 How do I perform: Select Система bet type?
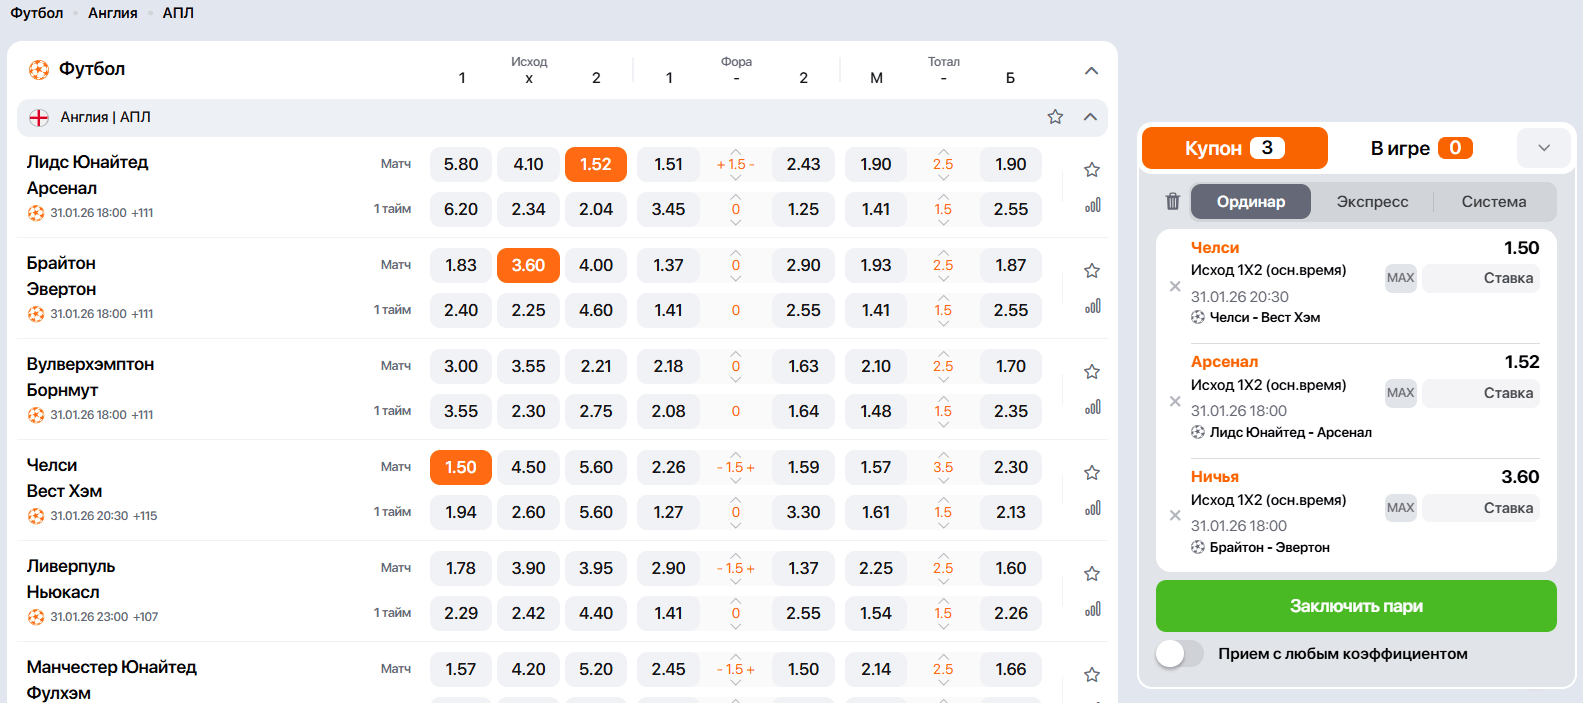[1494, 201]
